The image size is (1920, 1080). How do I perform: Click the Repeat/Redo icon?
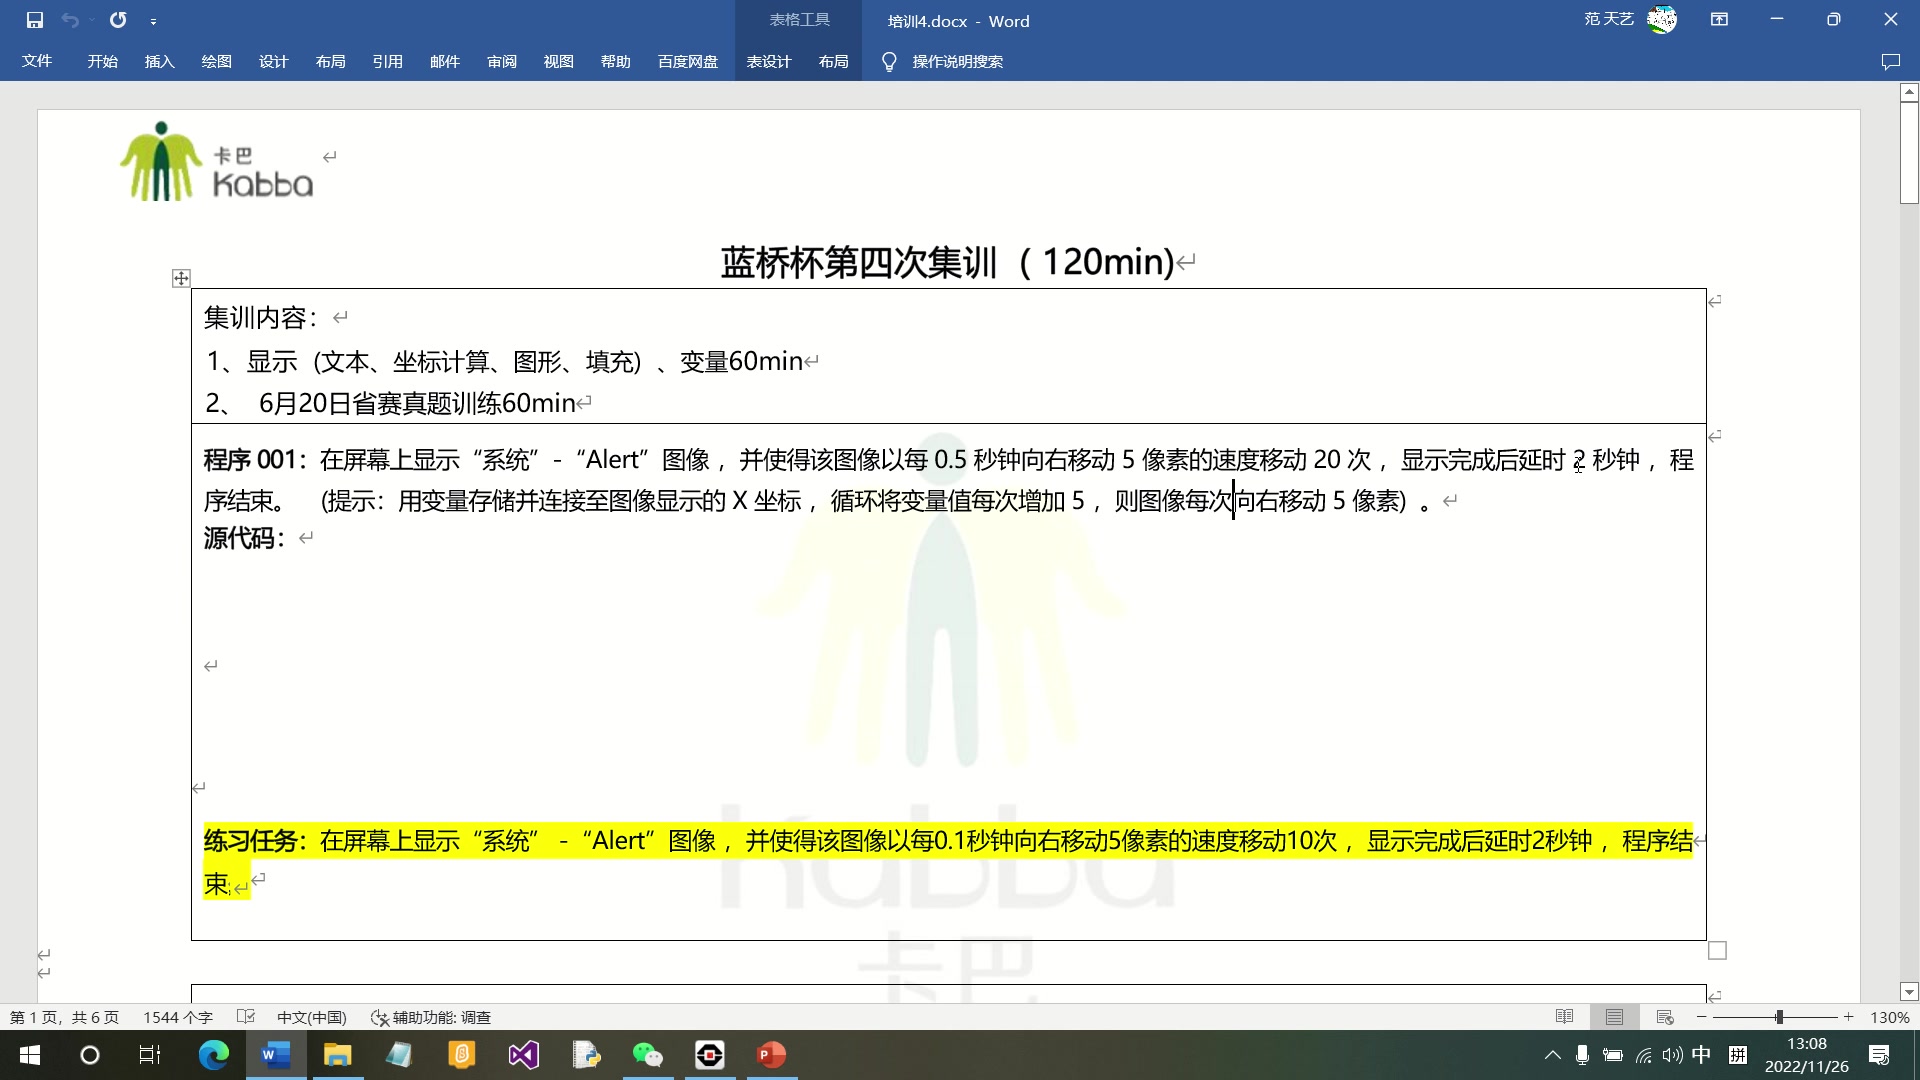(x=118, y=19)
